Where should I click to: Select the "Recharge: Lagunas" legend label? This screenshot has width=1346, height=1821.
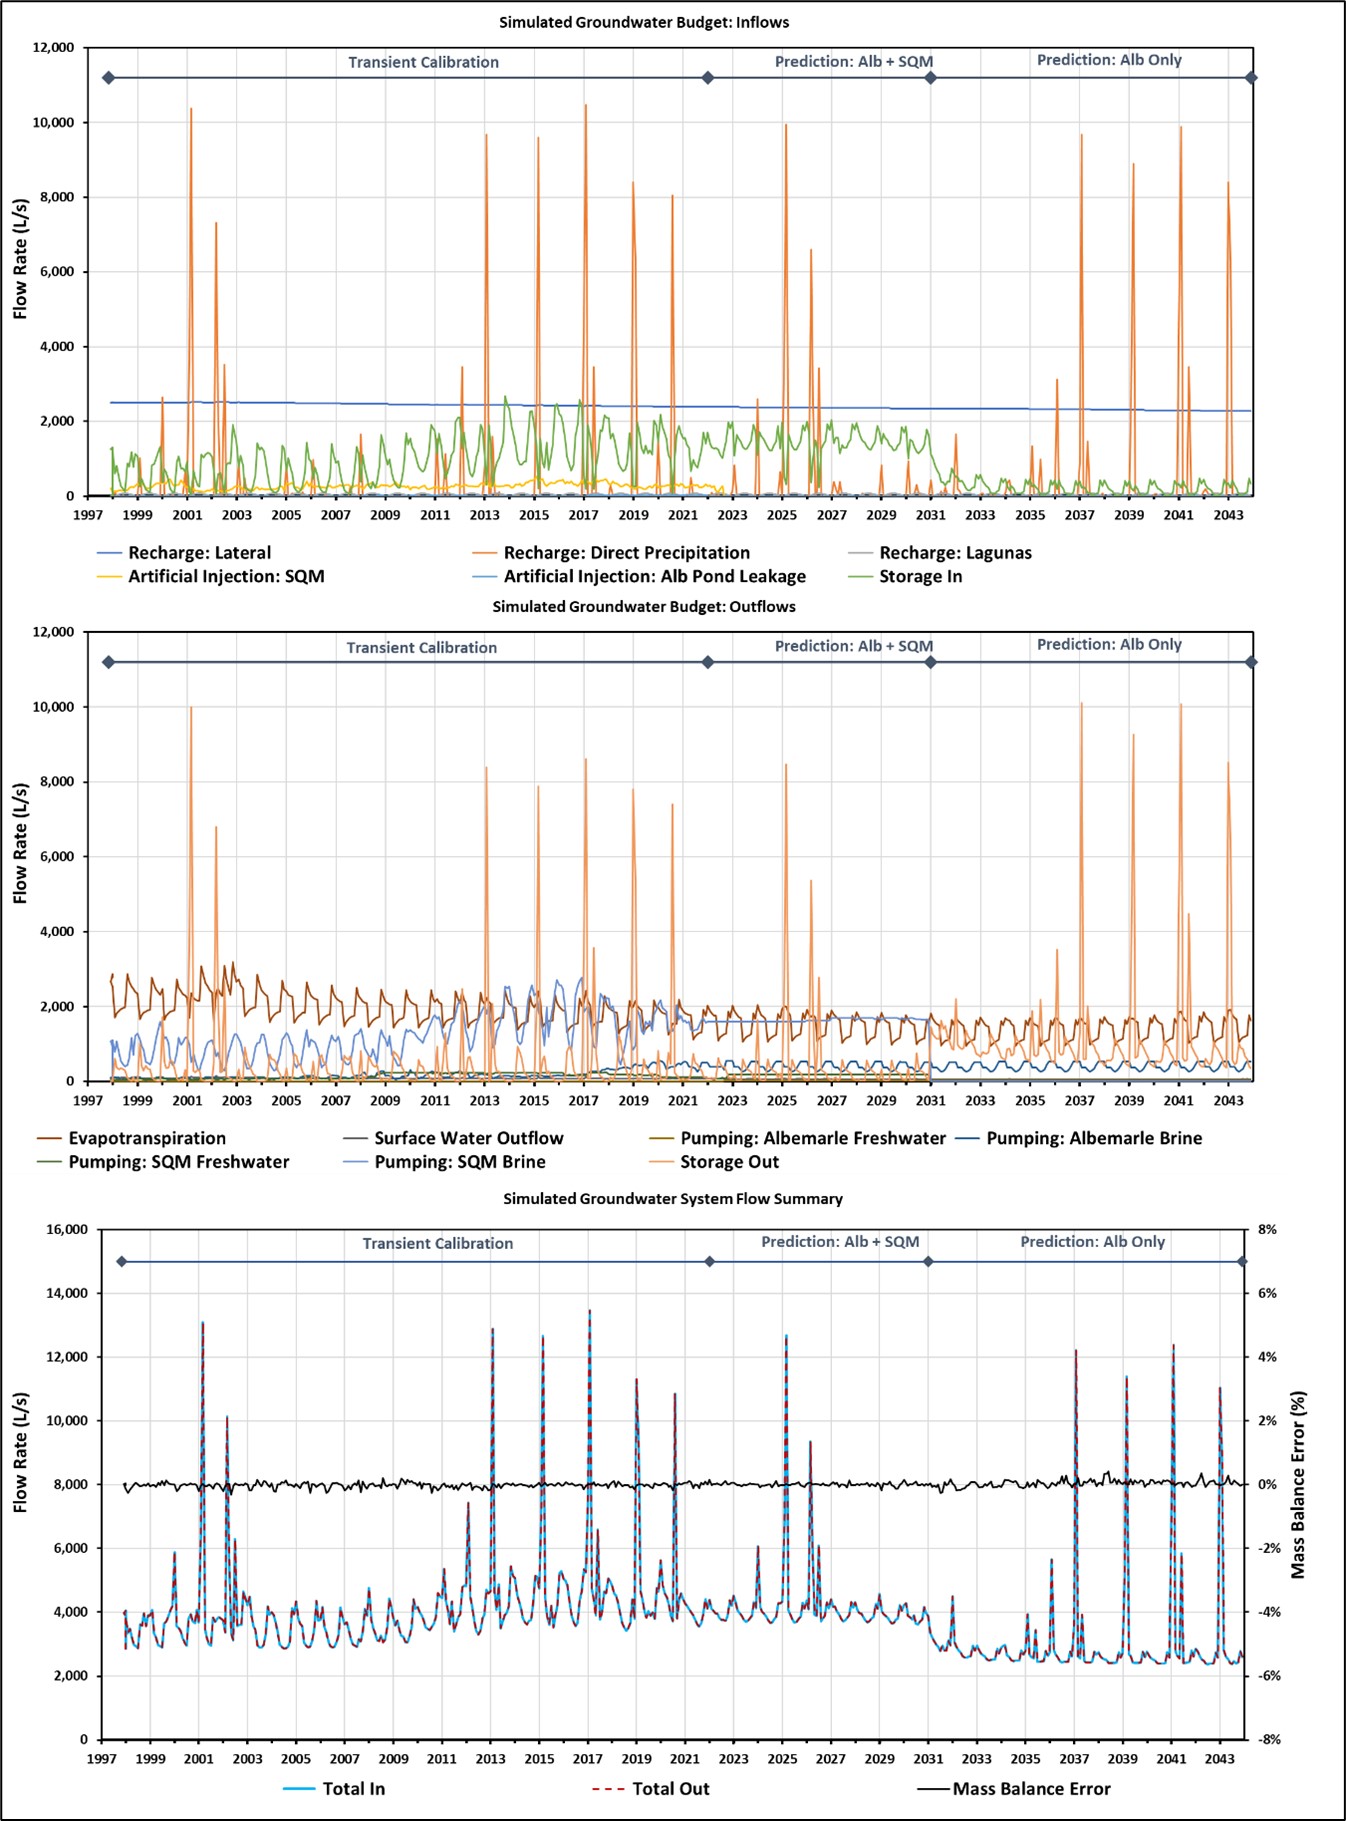[x=956, y=553]
